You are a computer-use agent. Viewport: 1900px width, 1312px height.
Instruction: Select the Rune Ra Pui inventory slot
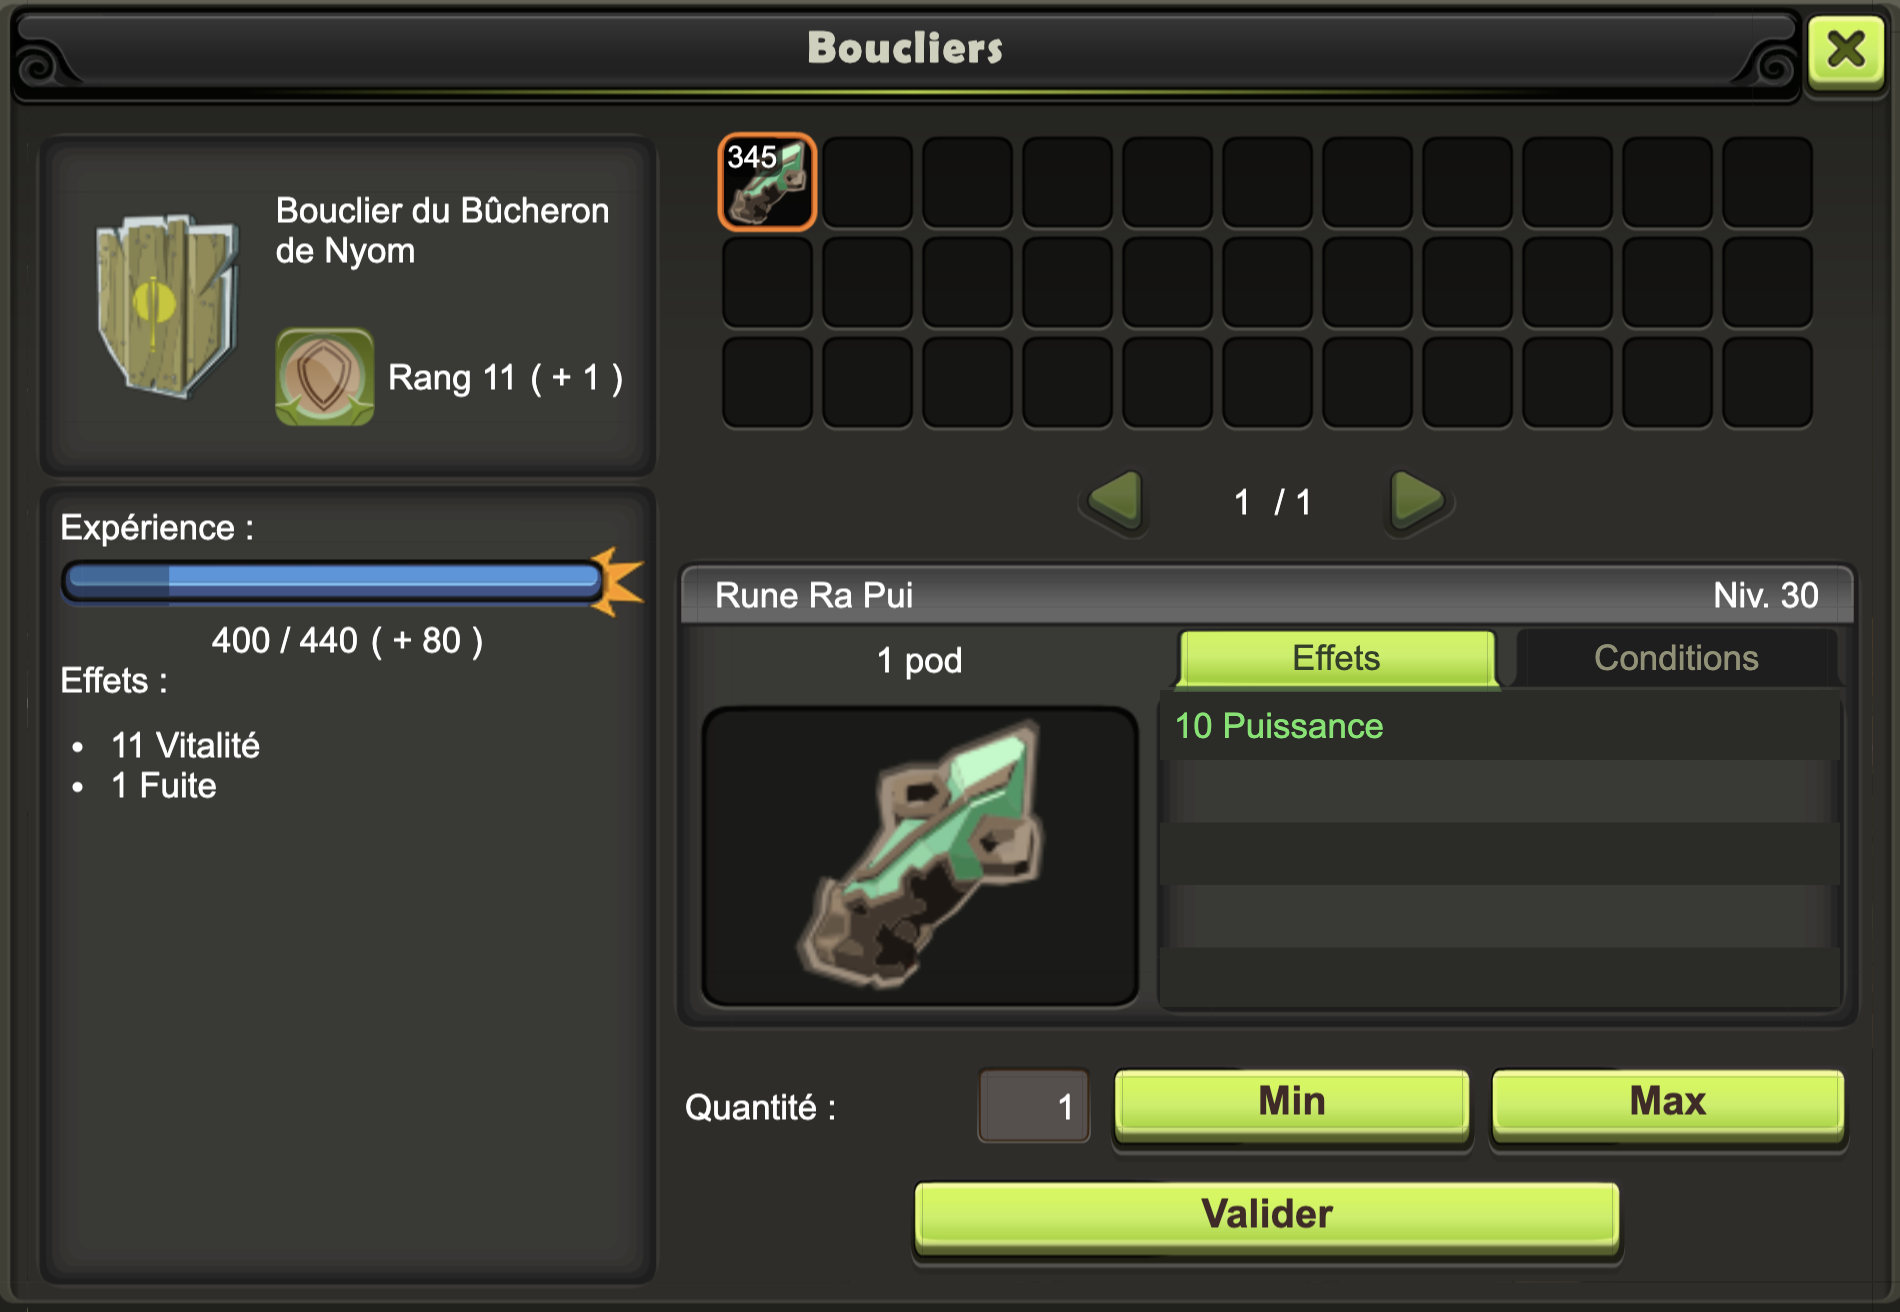767,182
